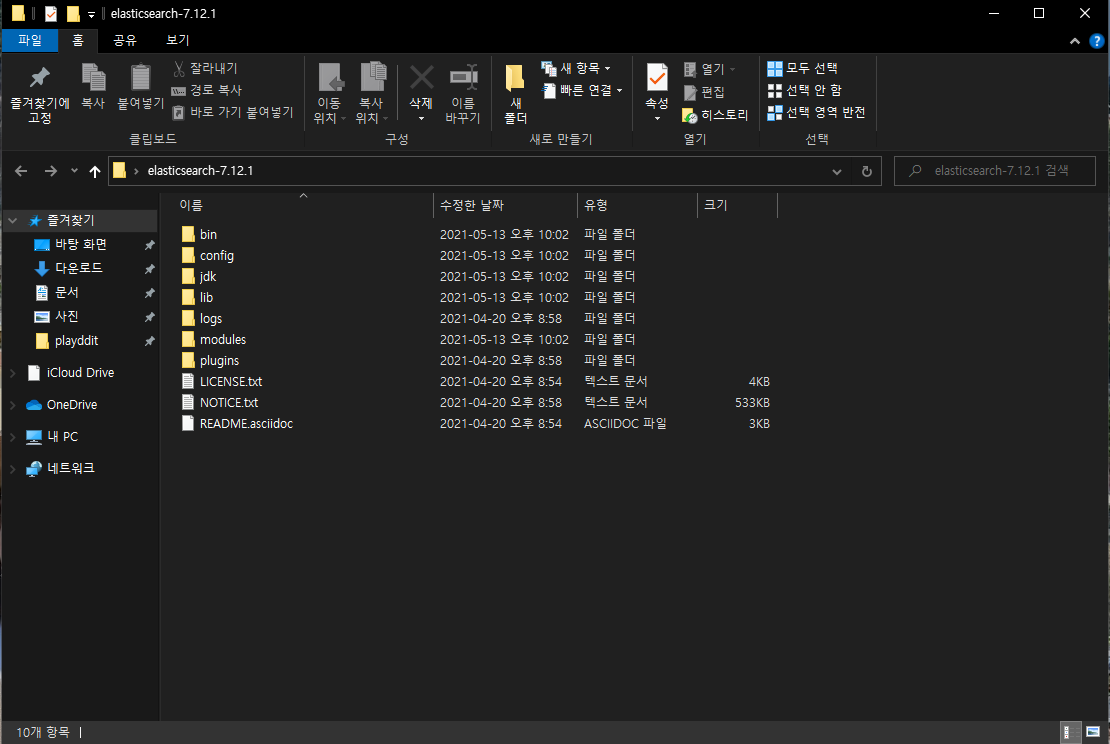Go back with the left arrow
Screen dimensions: 1110x744
click(x=21, y=171)
